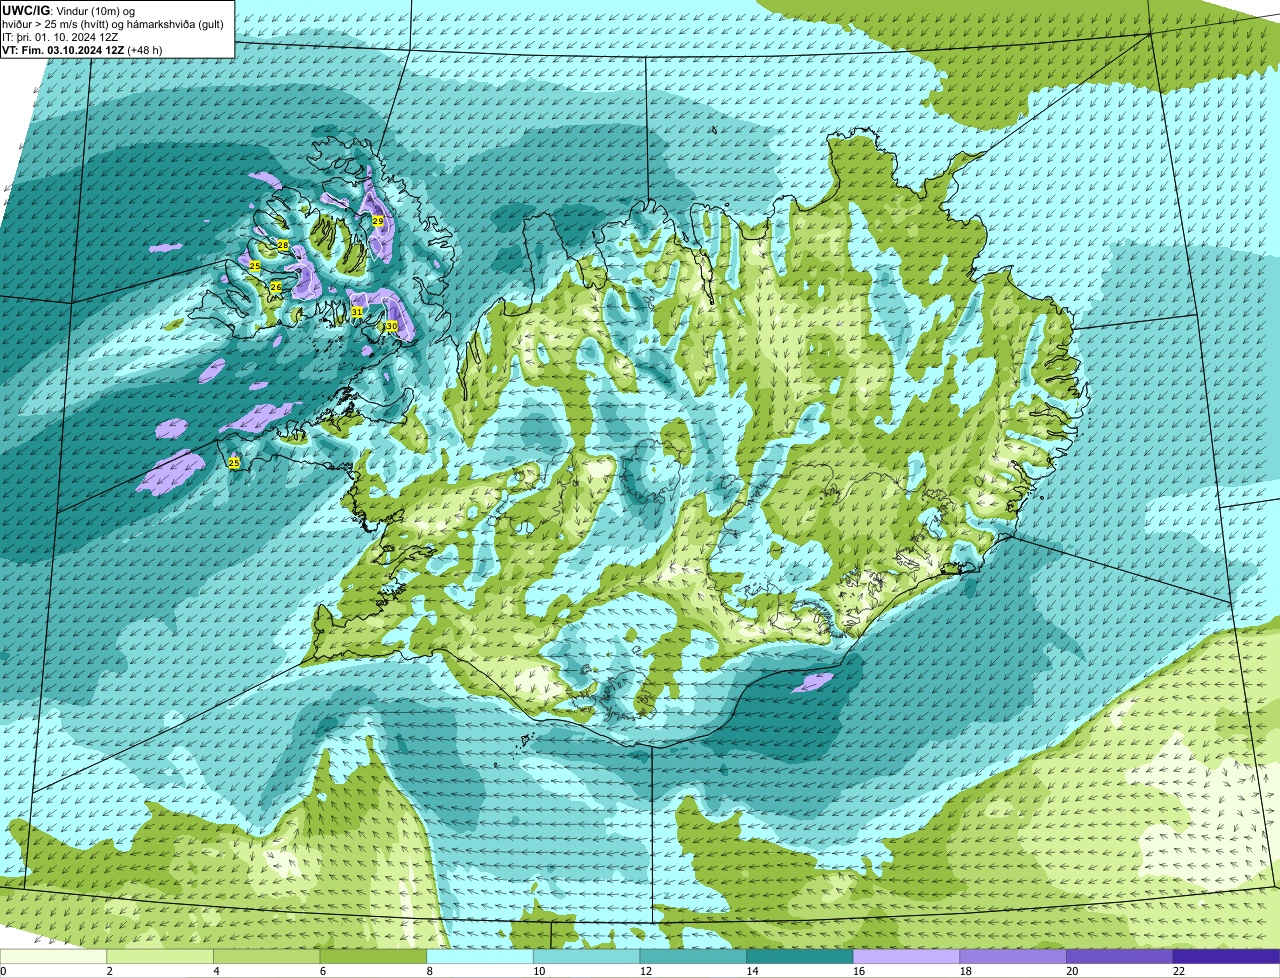Click the legend scale value 4
The image size is (1280, 978).
[x=216, y=971]
